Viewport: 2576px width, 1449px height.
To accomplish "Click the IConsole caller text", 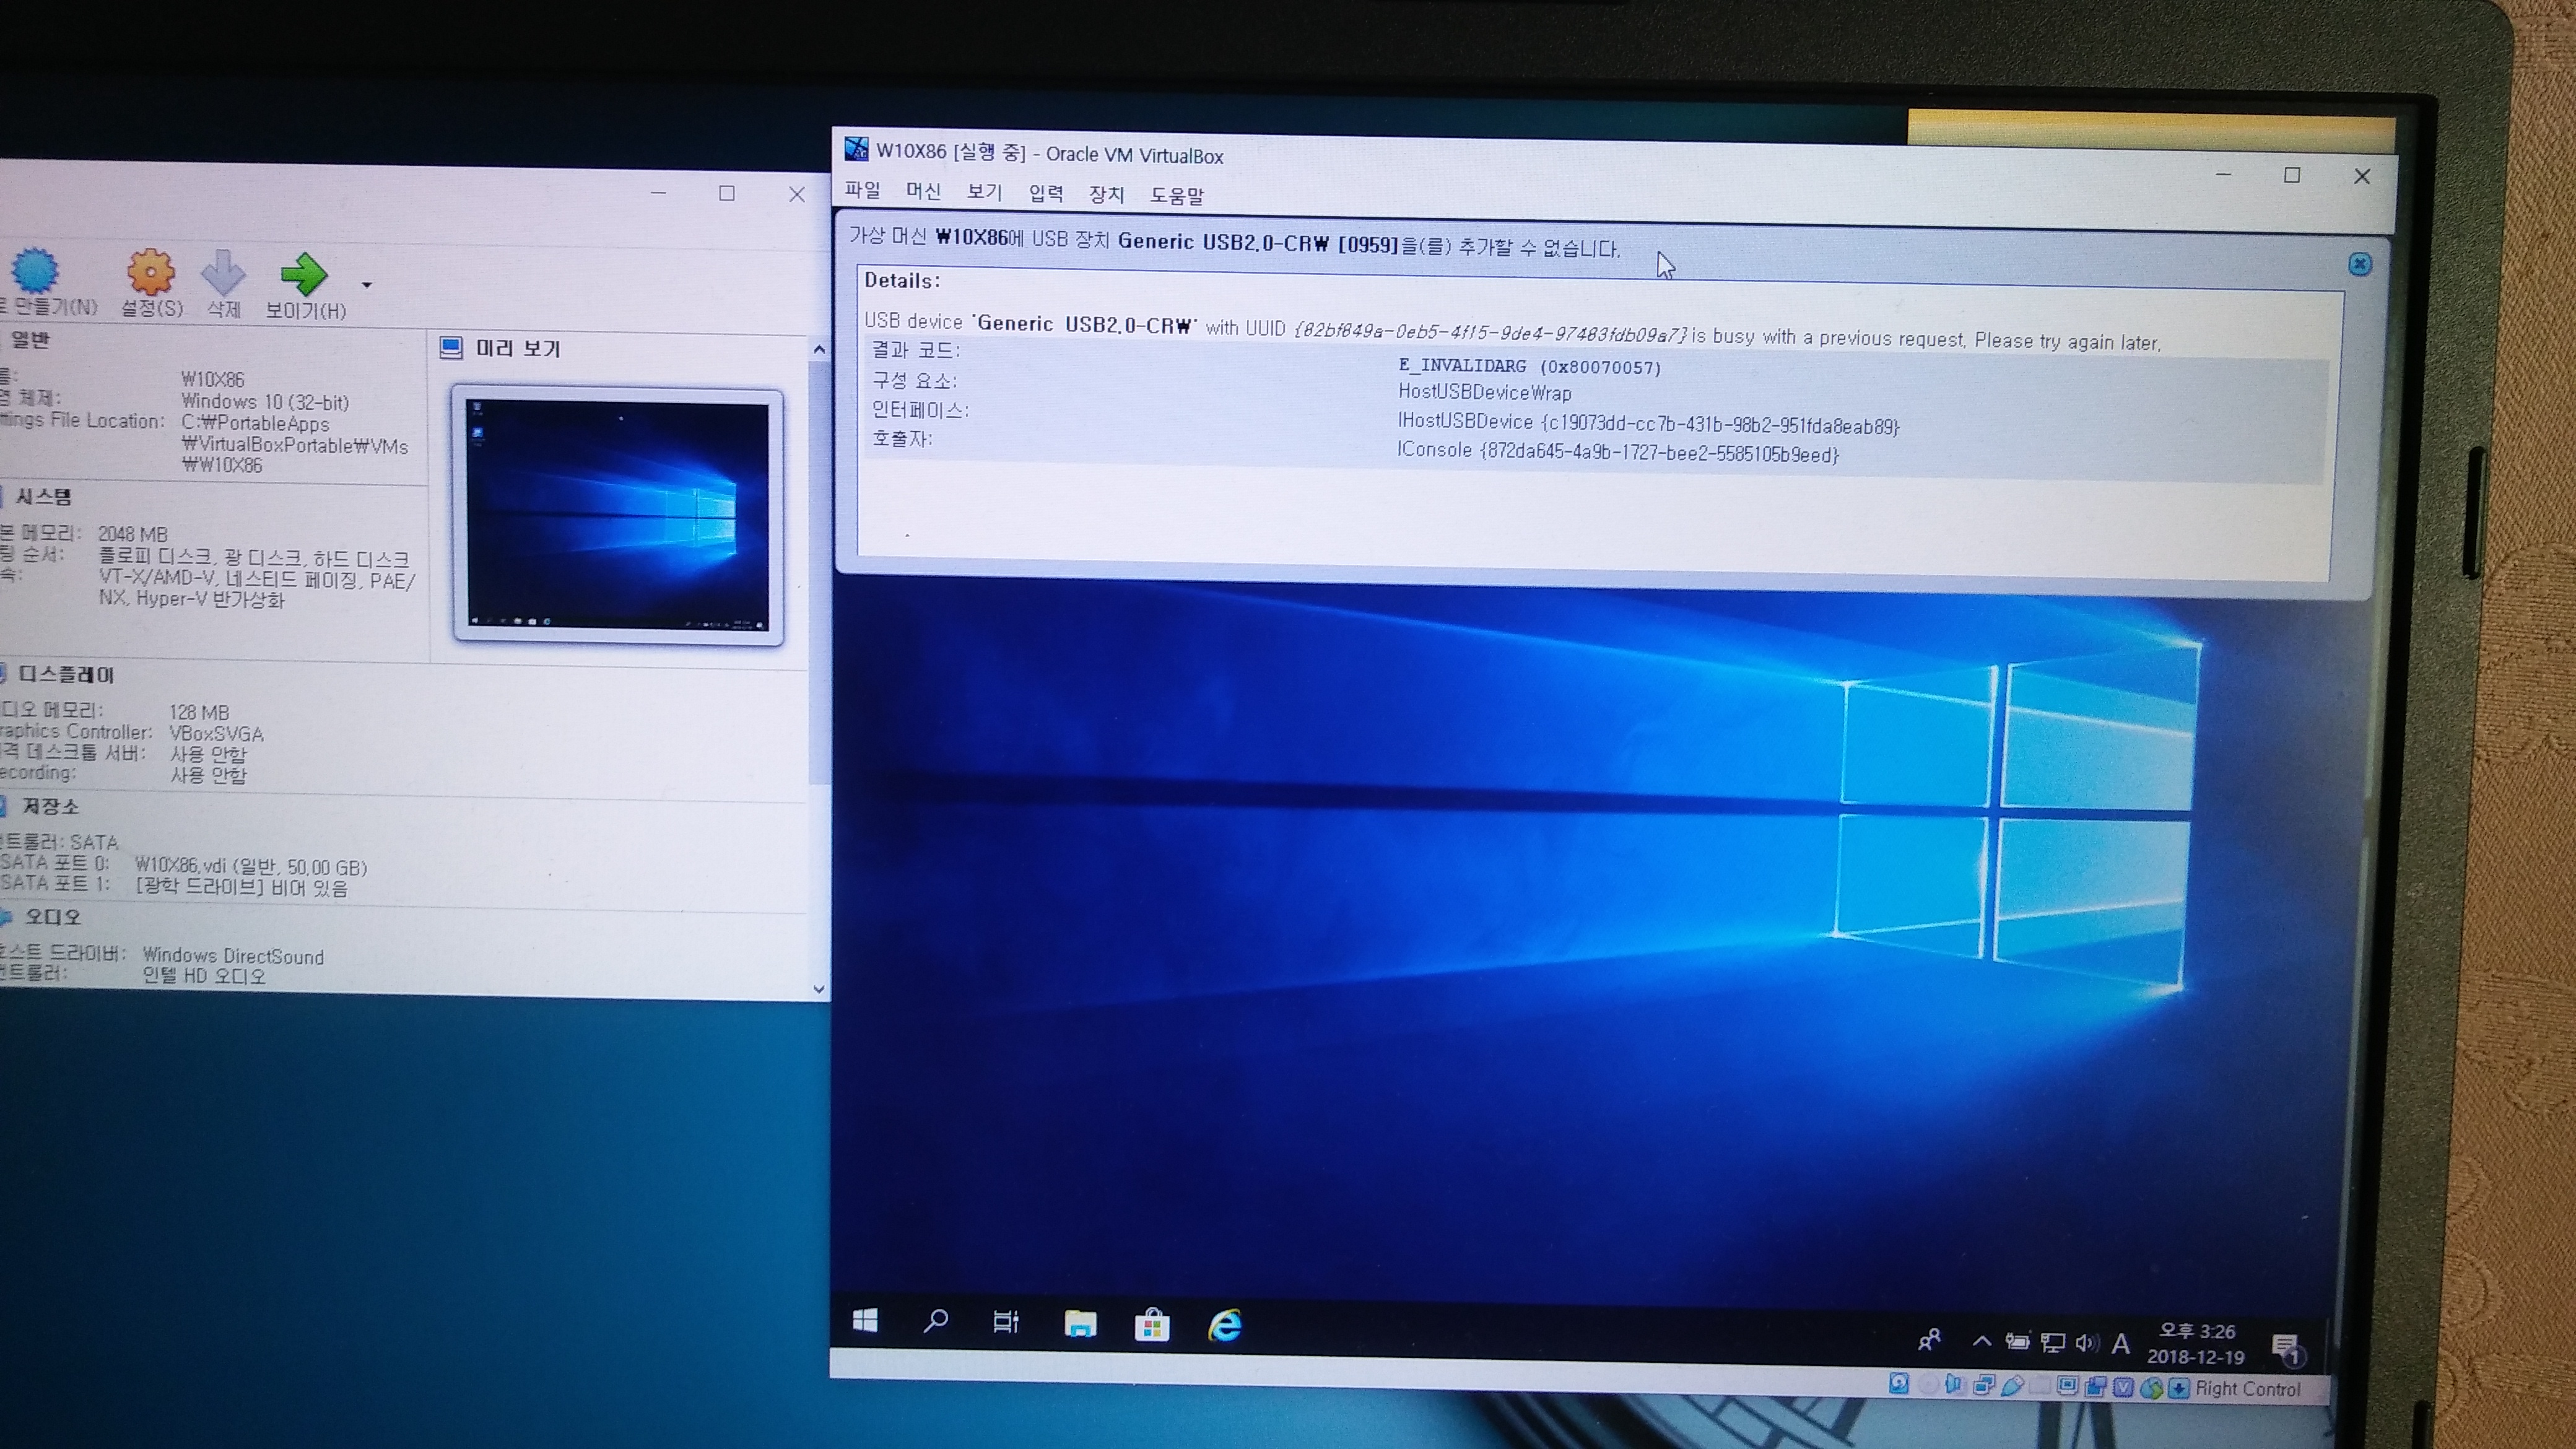I will 1617,452.
